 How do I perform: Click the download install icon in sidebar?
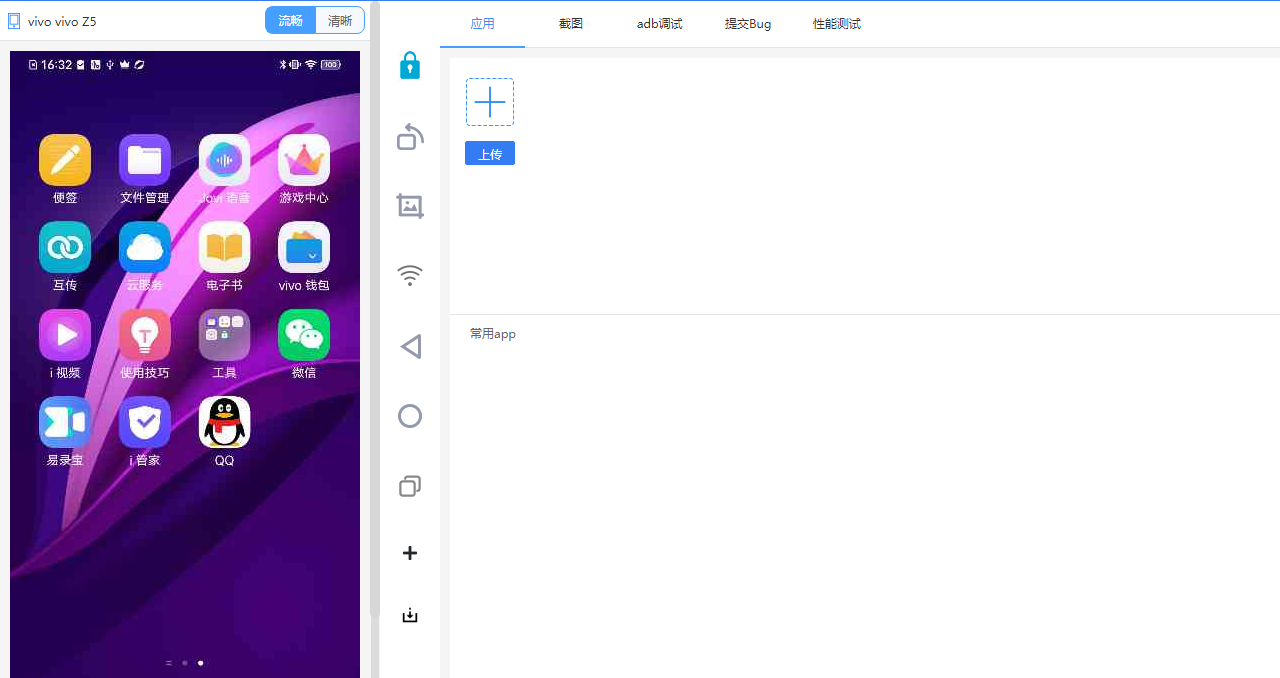pyautogui.click(x=410, y=615)
